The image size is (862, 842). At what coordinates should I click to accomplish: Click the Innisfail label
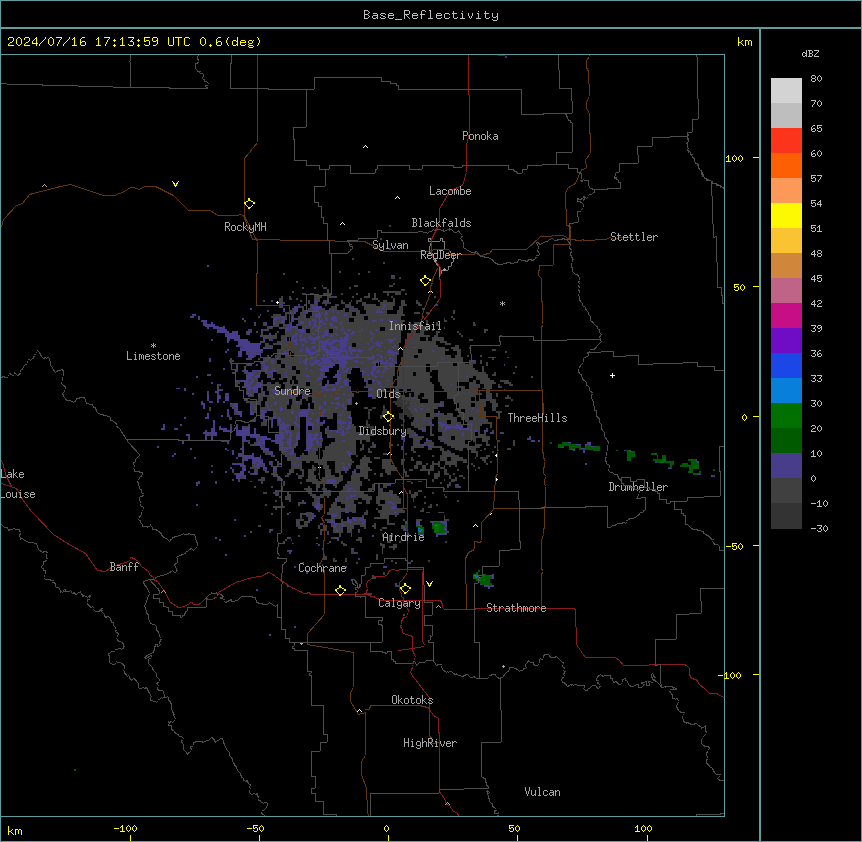pos(415,326)
